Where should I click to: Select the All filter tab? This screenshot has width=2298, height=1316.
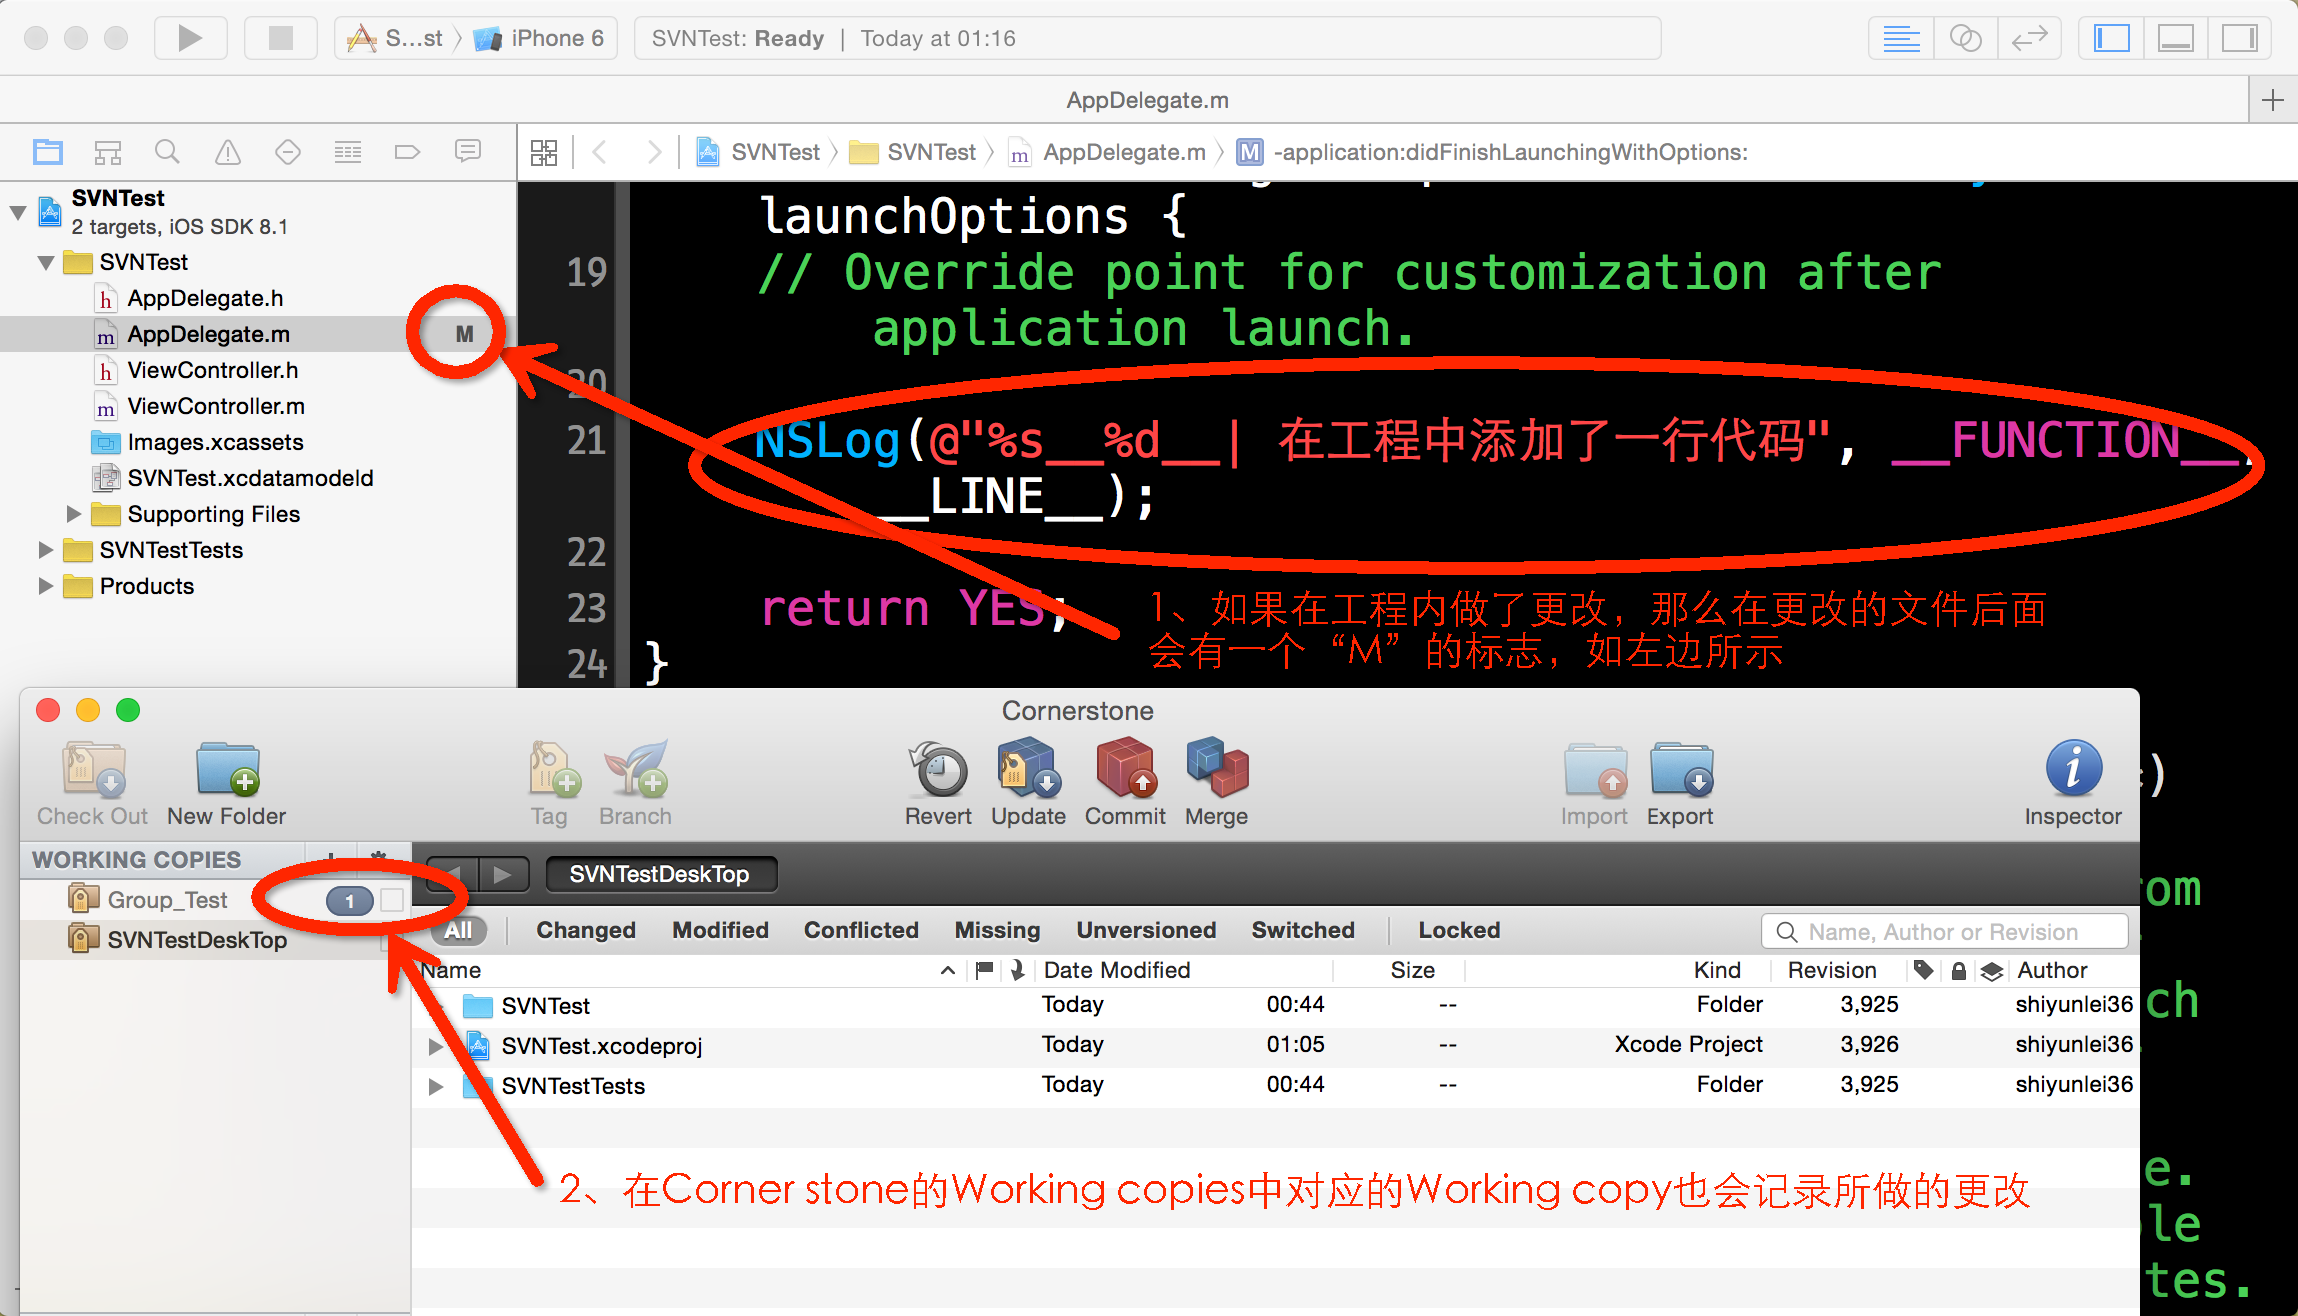click(458, 930)
